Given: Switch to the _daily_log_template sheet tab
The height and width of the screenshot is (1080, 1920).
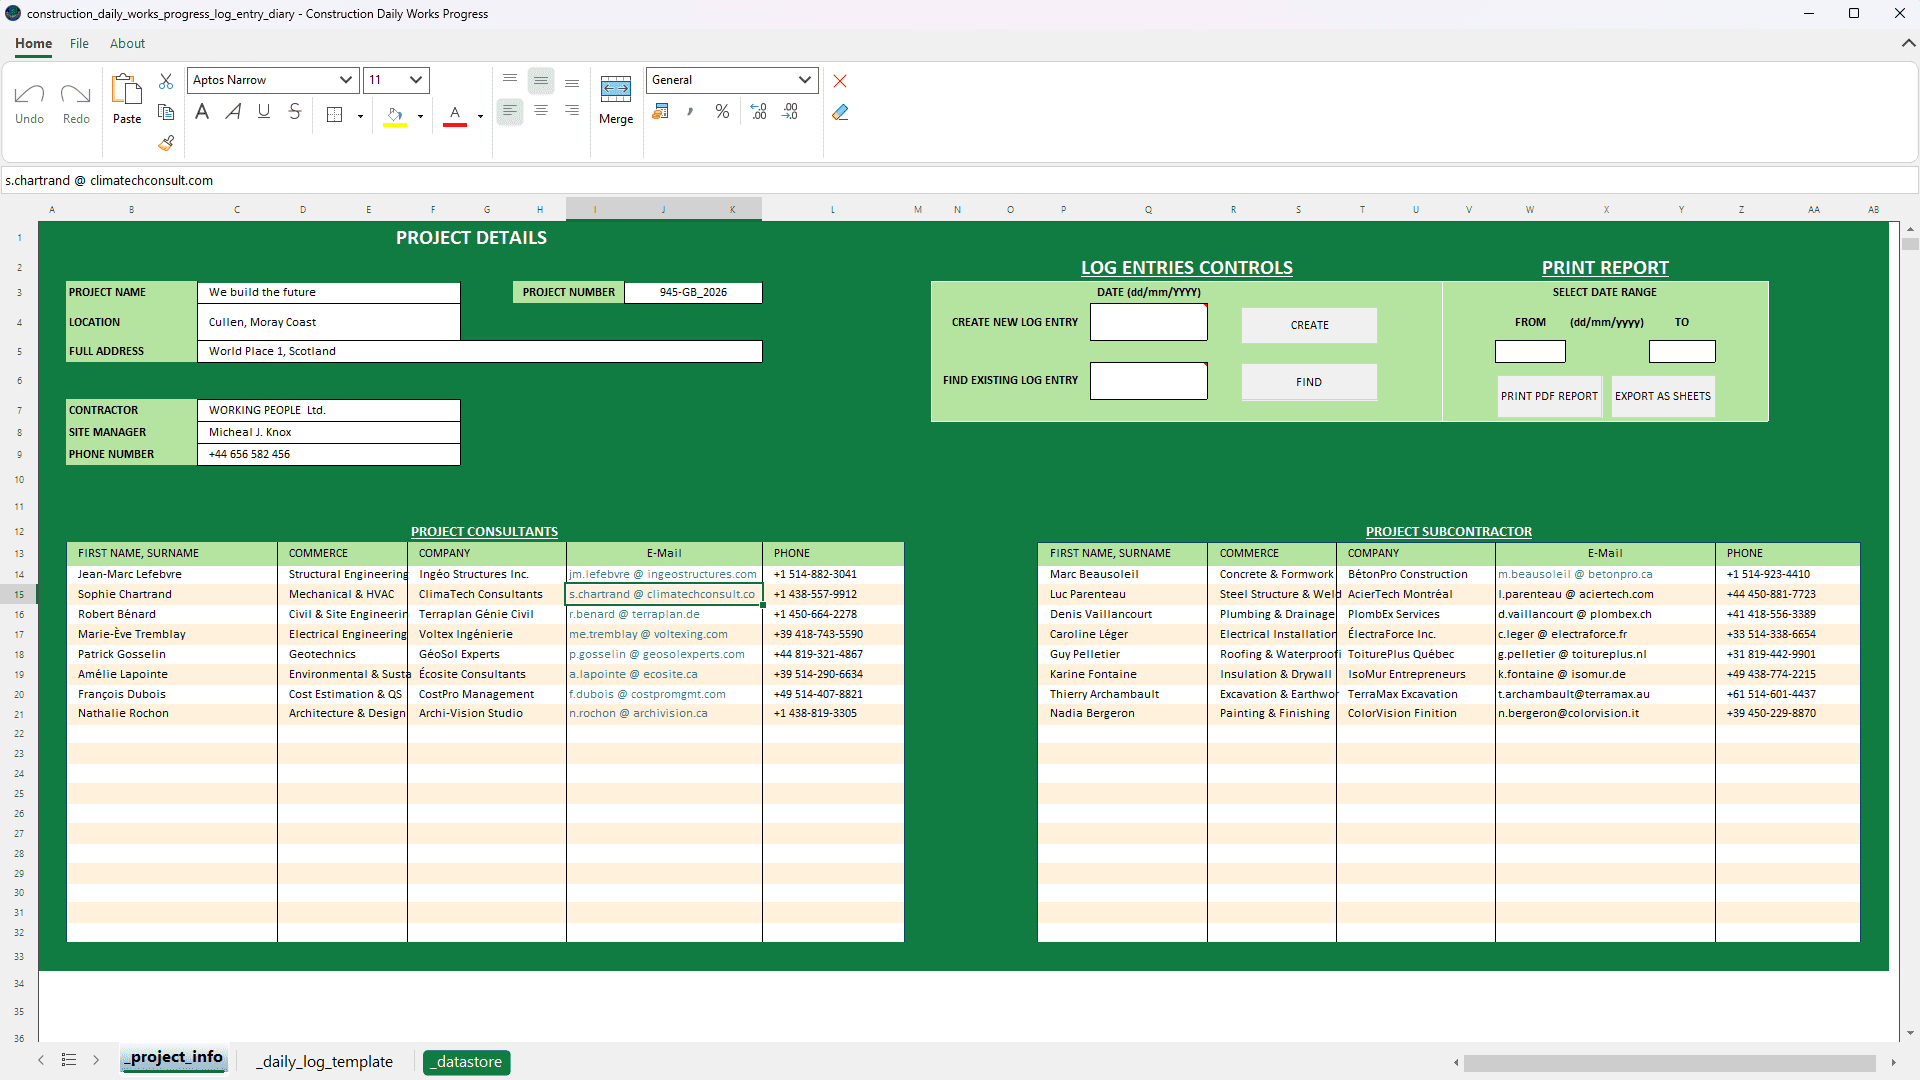Looking at the screenshot, I should click(324, 1062).
